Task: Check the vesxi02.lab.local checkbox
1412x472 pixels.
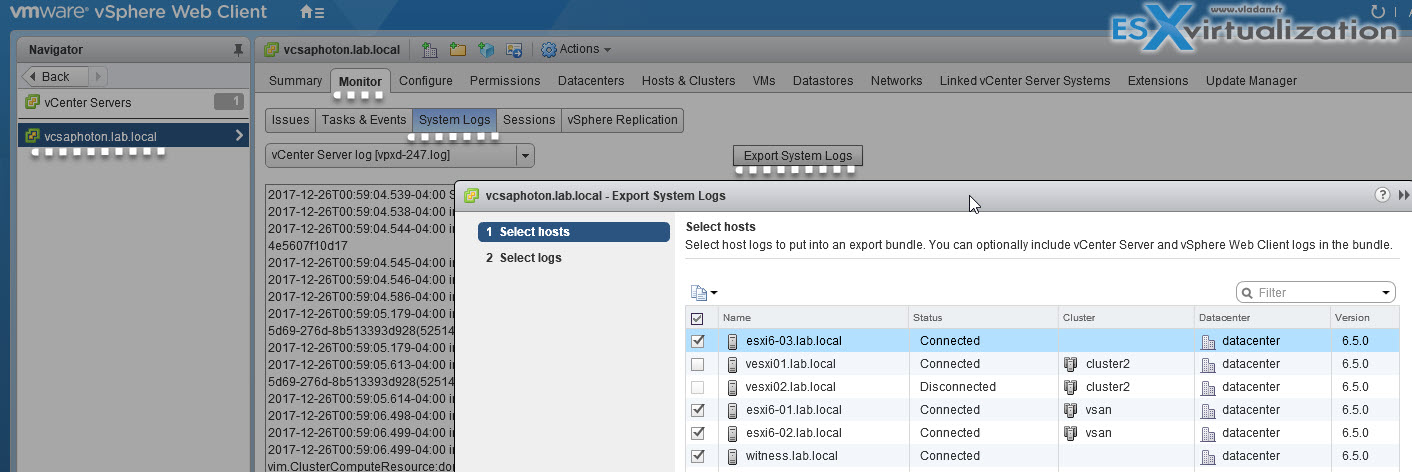Action: 697,387
